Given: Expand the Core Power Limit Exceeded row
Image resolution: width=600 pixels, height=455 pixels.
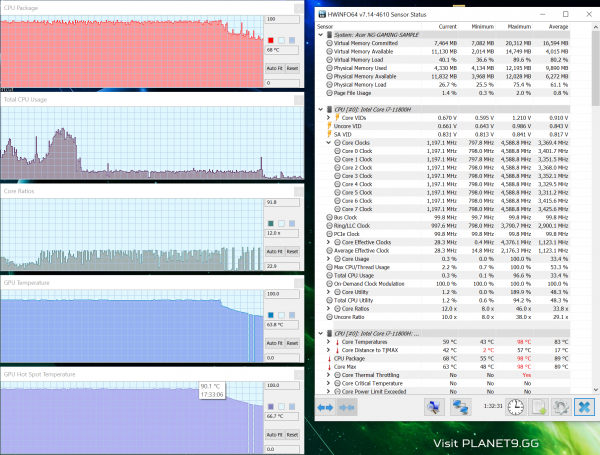Looking at the screenshot, I should pyautogui.click(x=329, y=391).
